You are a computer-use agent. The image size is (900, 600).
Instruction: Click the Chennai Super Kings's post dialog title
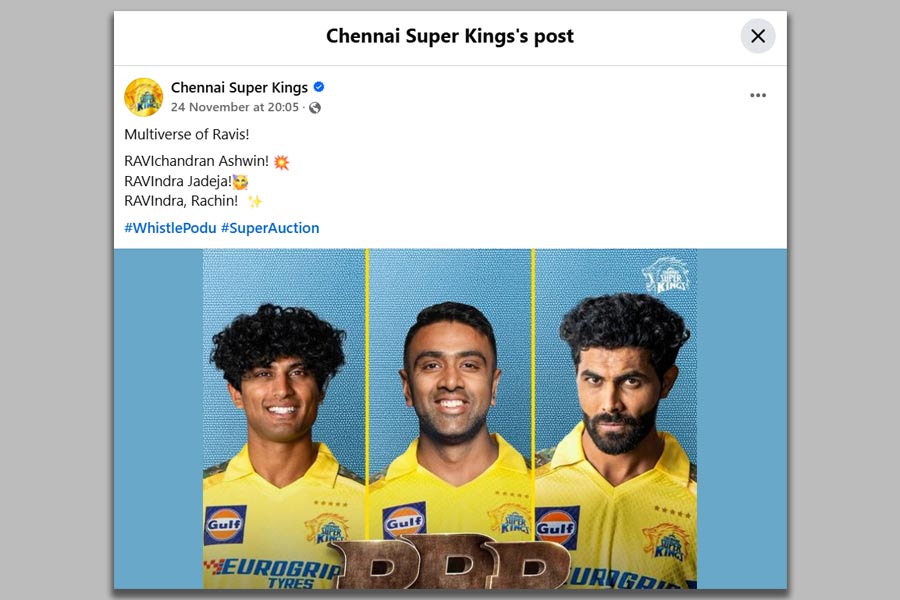(450, 36)
